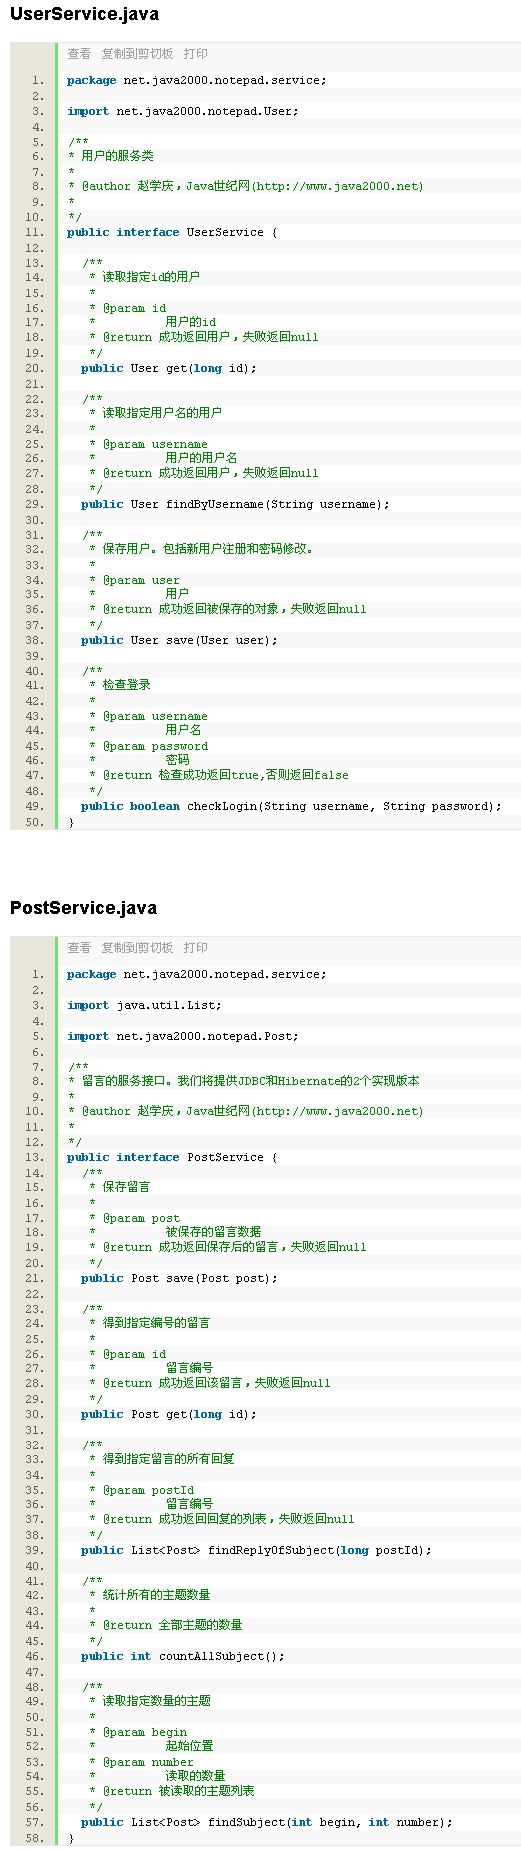Screen dimensions: 521x1852
Task: Click the comment starting "留言的服务接口"
Action: (x=244, y=1081)
